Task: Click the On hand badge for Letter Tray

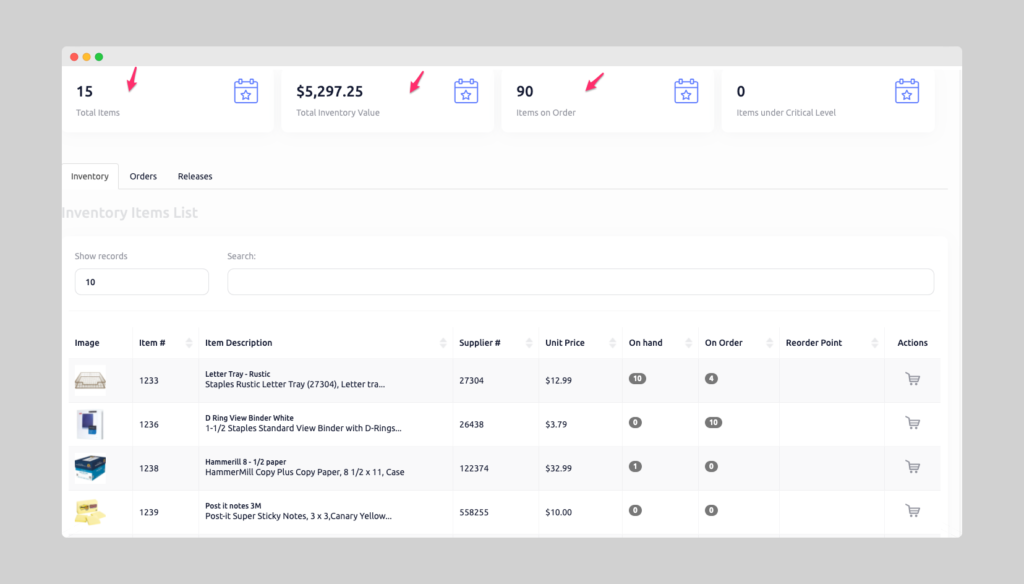Action: pos(637,379)
